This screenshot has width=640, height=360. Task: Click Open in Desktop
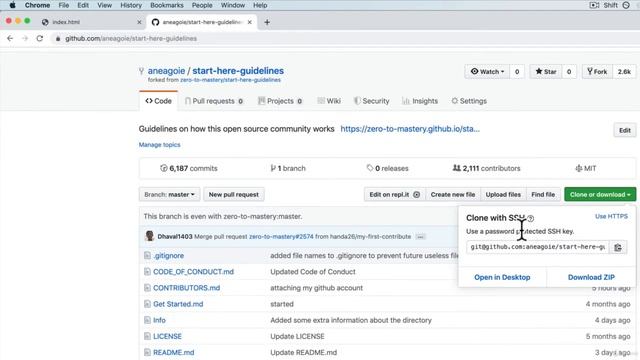(x=502, y=277)
